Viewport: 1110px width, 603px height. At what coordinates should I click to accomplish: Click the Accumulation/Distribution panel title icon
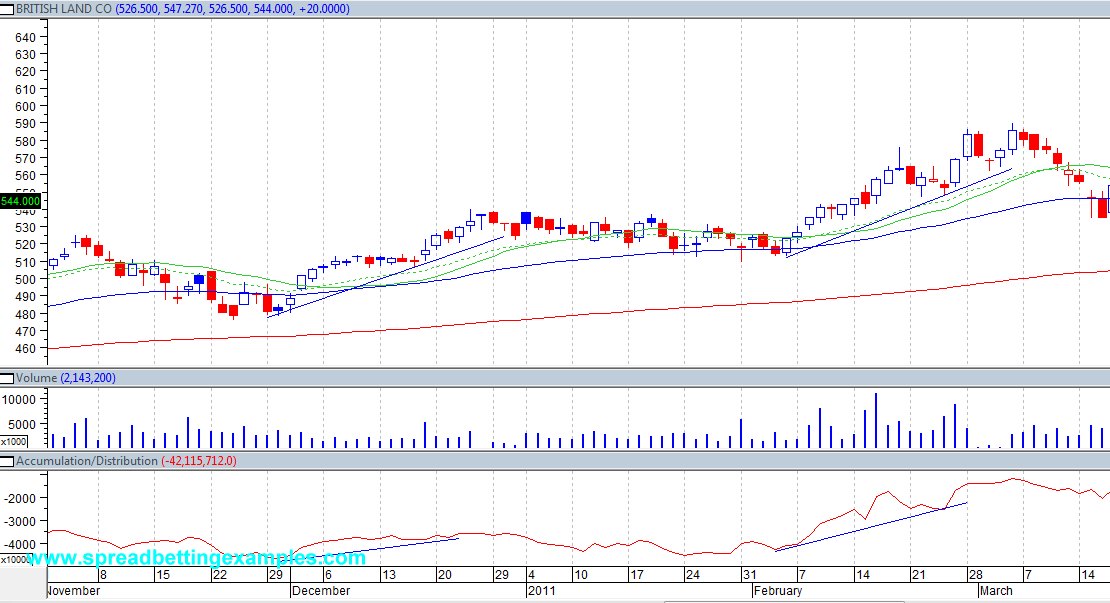click(8, 461)
